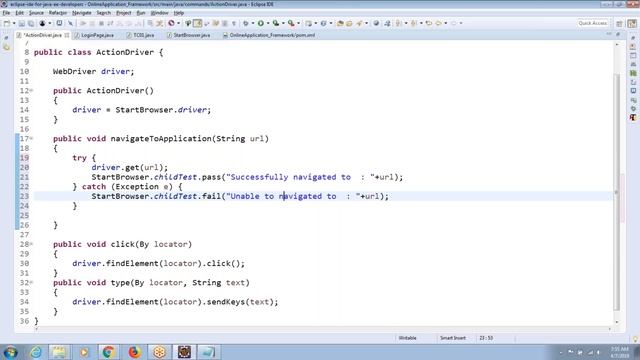Open Firefox from the taskbar
The width and height of the screenshot is (640, 360).
134,352
